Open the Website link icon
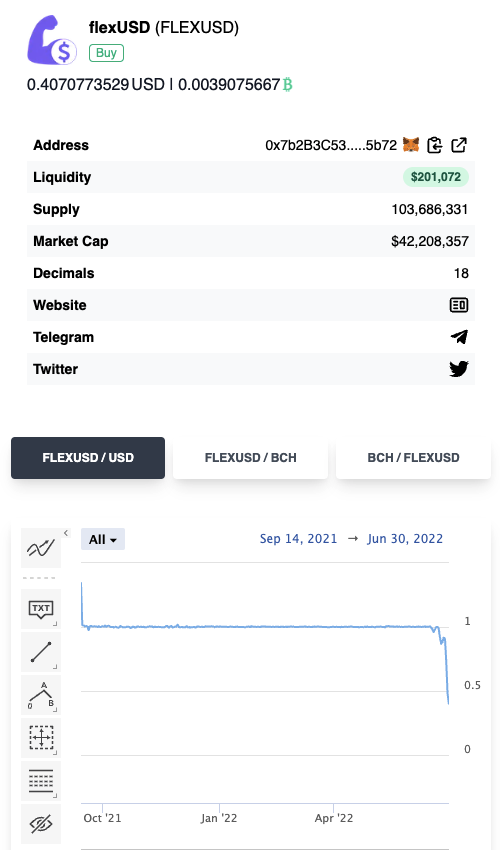 click(459, 305)
